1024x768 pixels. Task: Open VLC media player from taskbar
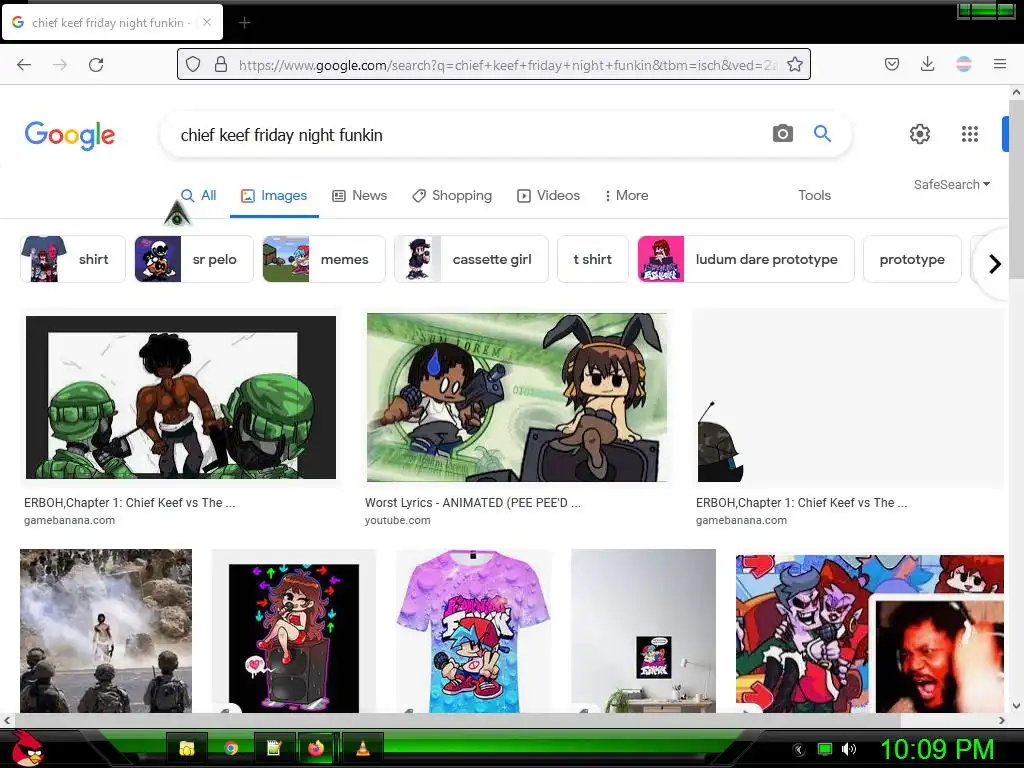pyautogui.click(x=362, y=748)
